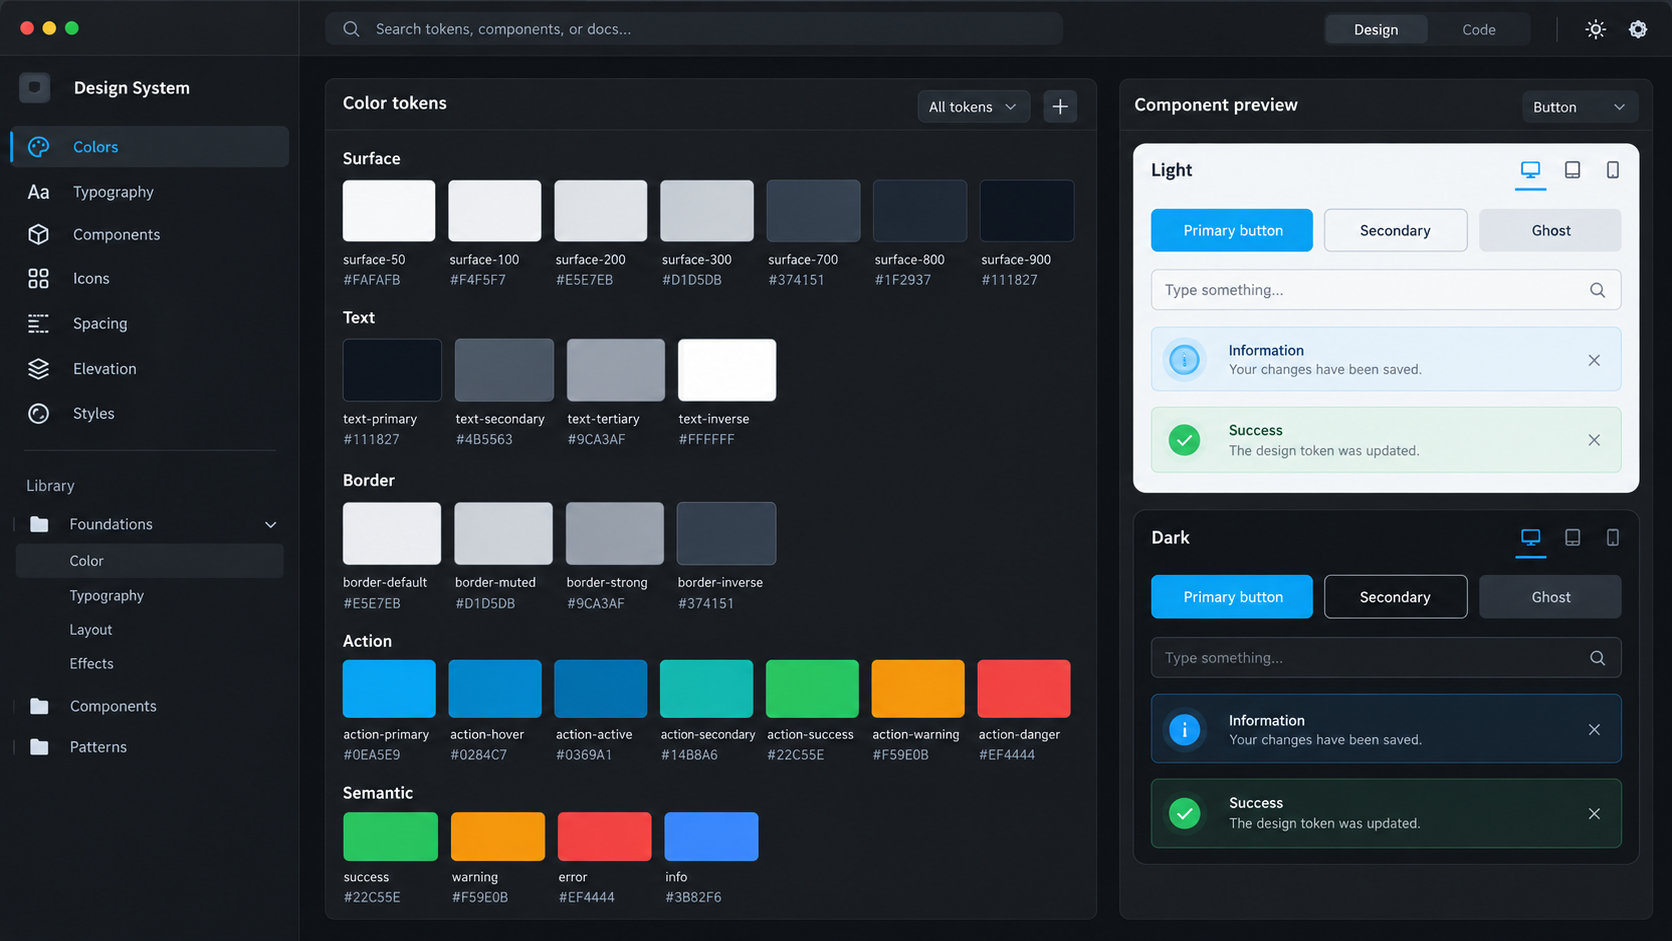Click the Styles circle icon

coord(38,413)
